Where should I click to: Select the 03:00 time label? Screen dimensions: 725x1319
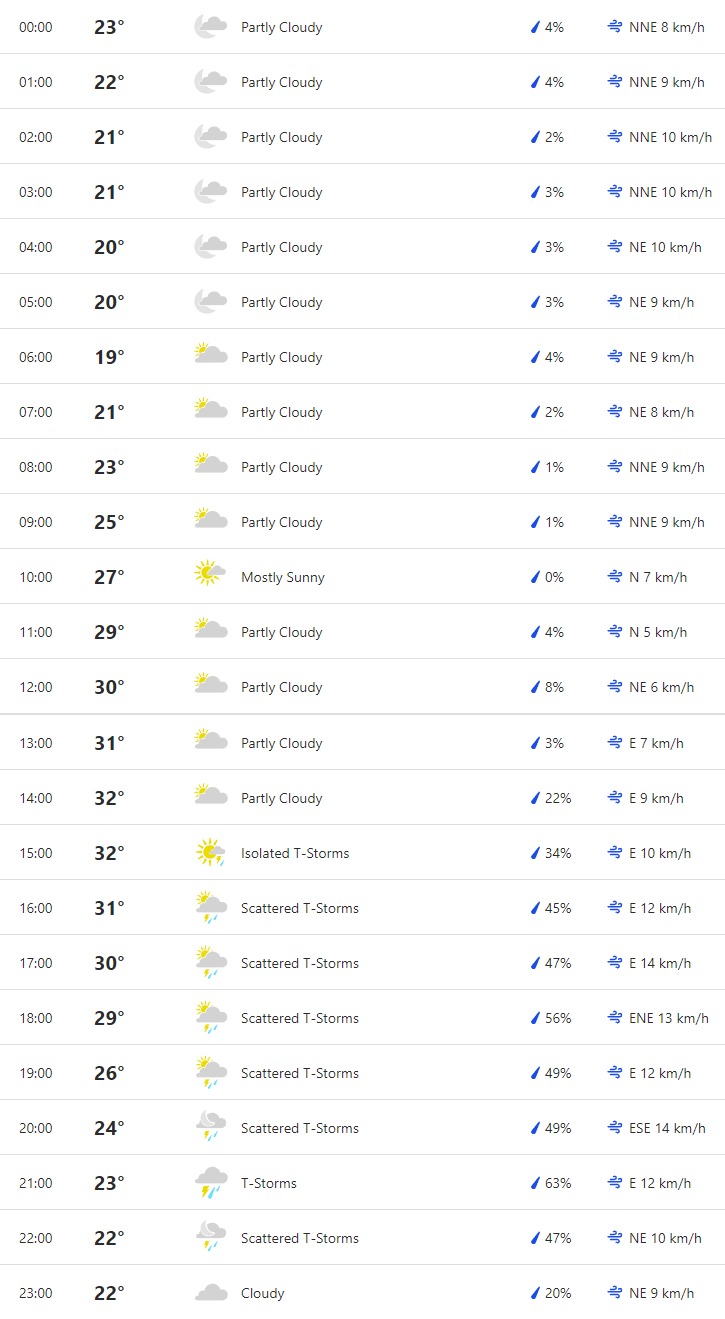tap(36, 192)
